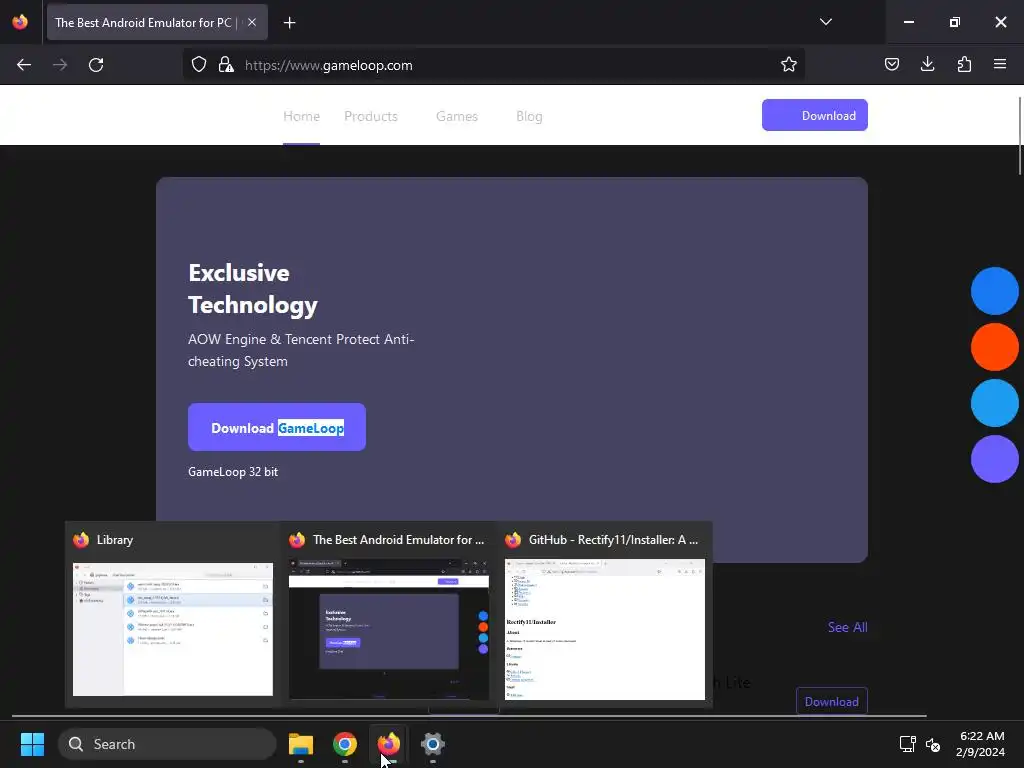Viewport: 1024px width, 768px height.
Task: Open the Firefox application menu
Action: point(1000,64)
